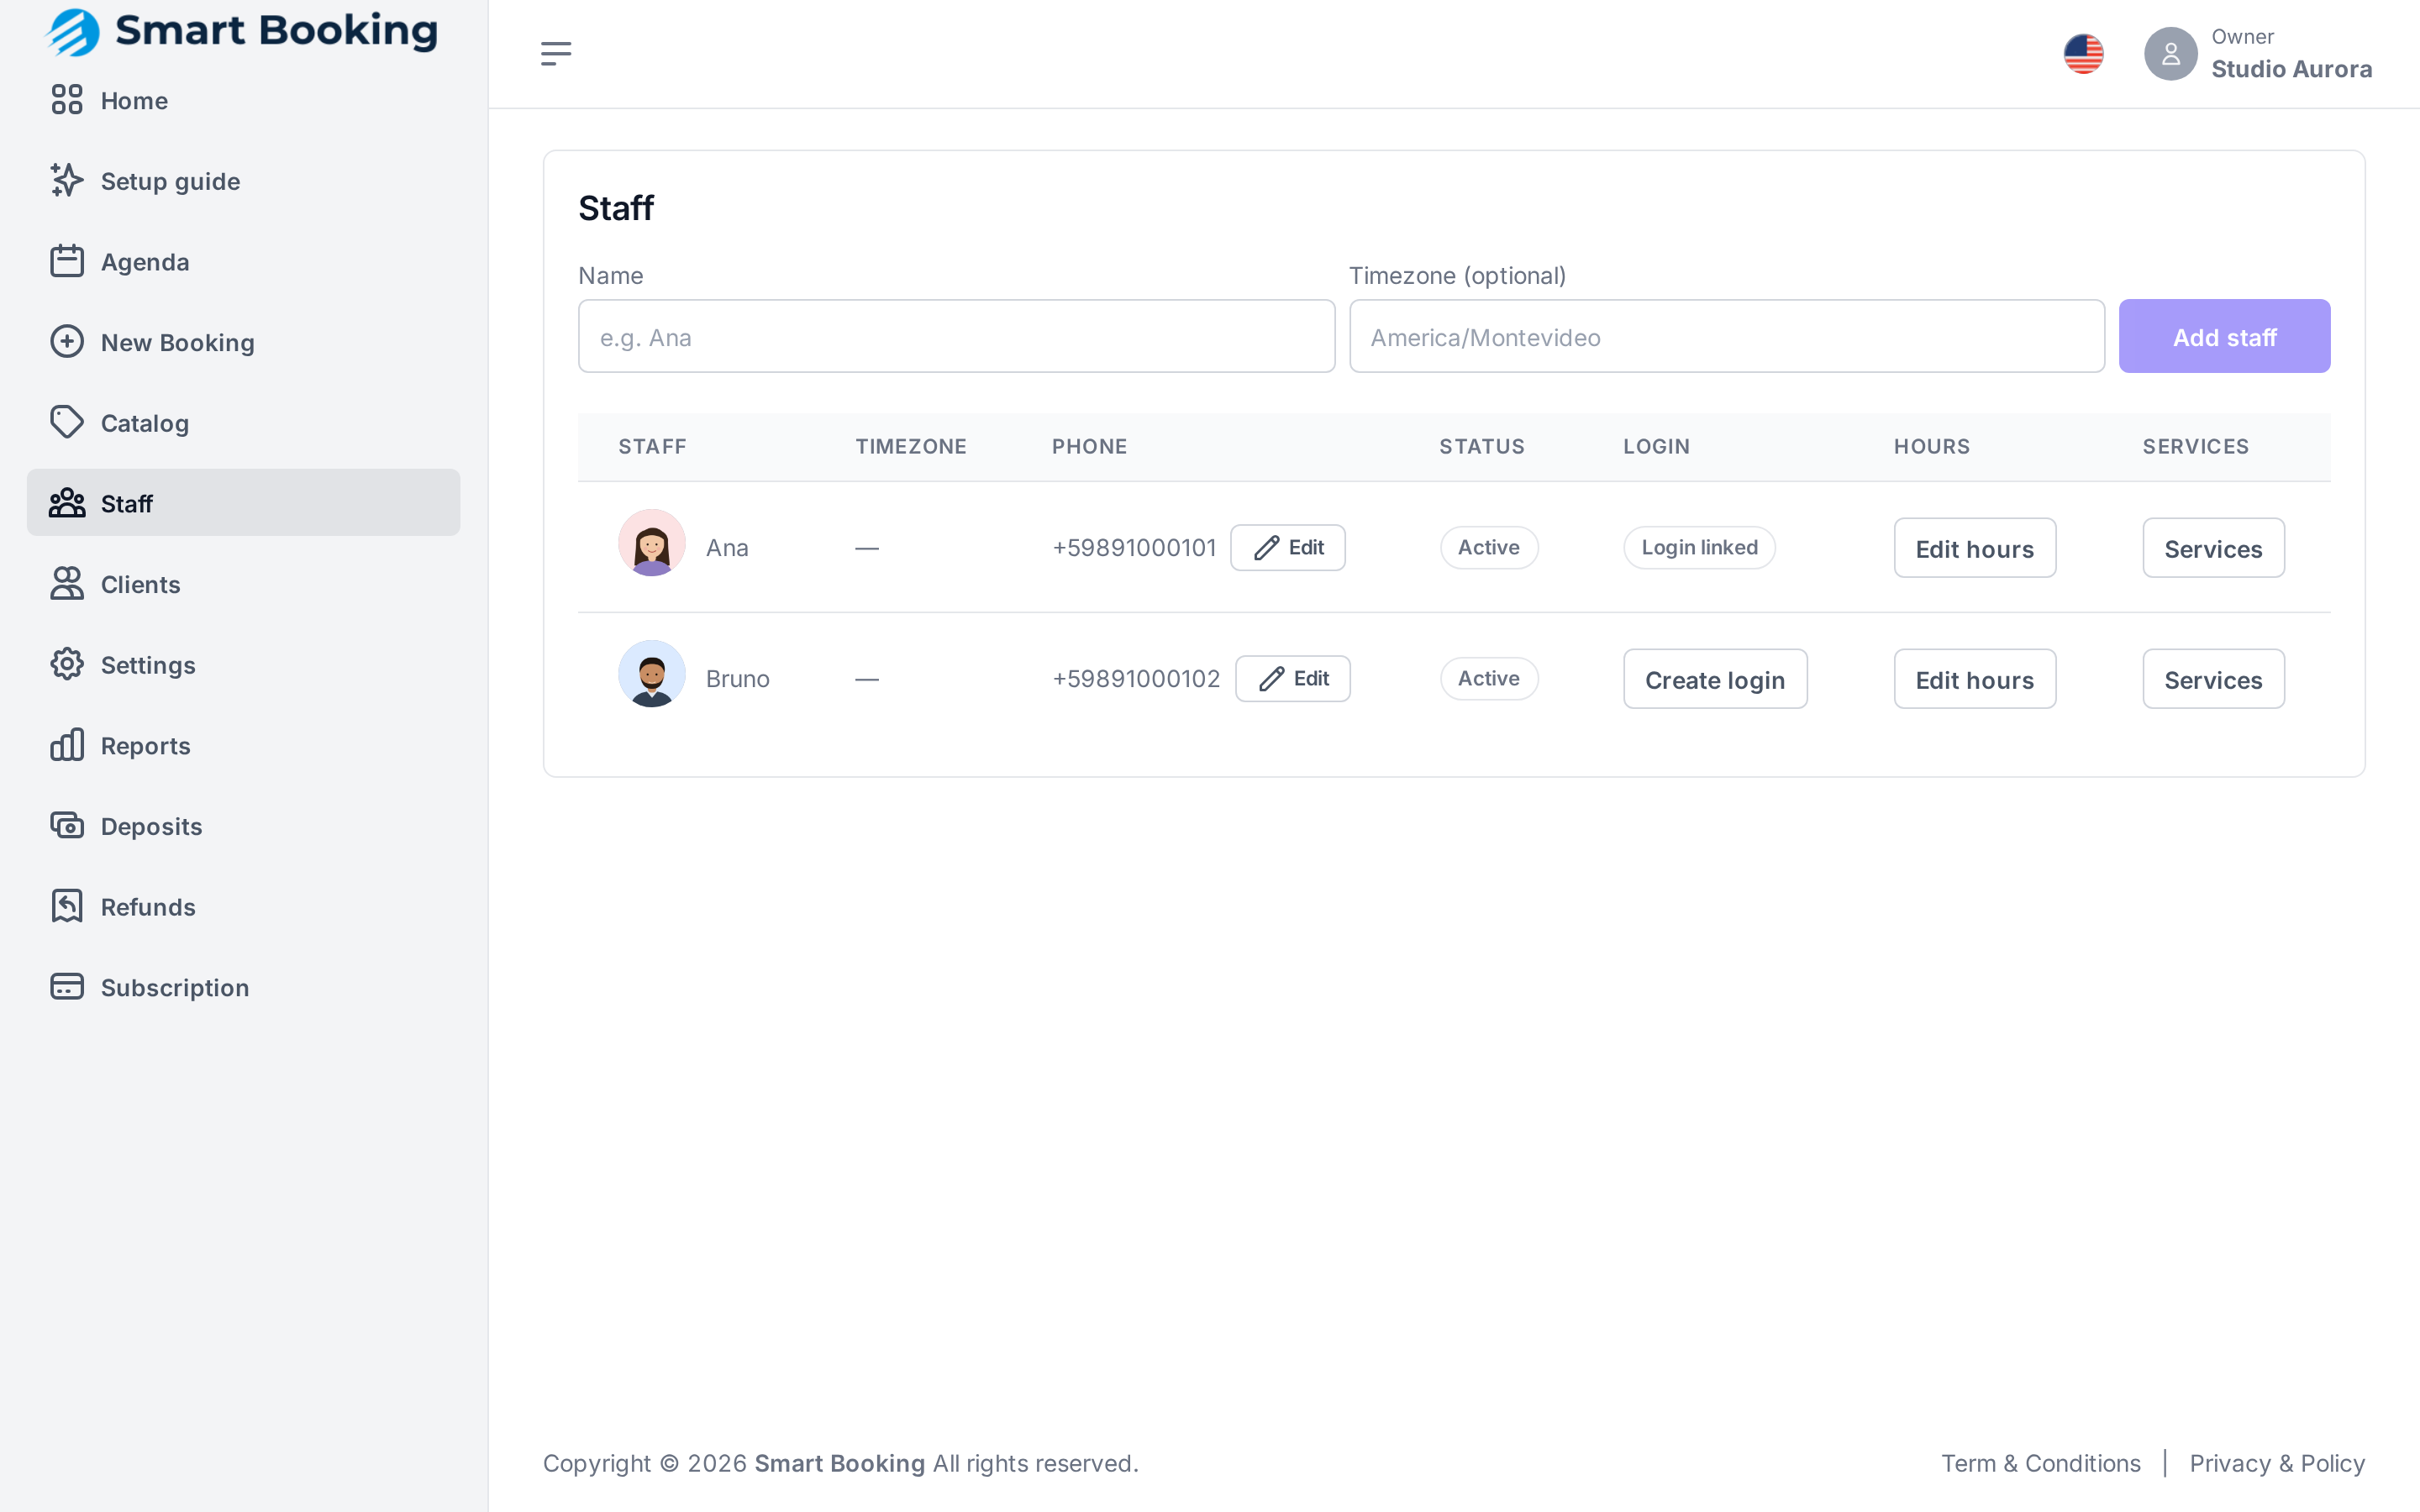Image resolution: width=2420 pixels, height=1512 pixels.
Task: Focus the Name input field
Action: (956, 337)
